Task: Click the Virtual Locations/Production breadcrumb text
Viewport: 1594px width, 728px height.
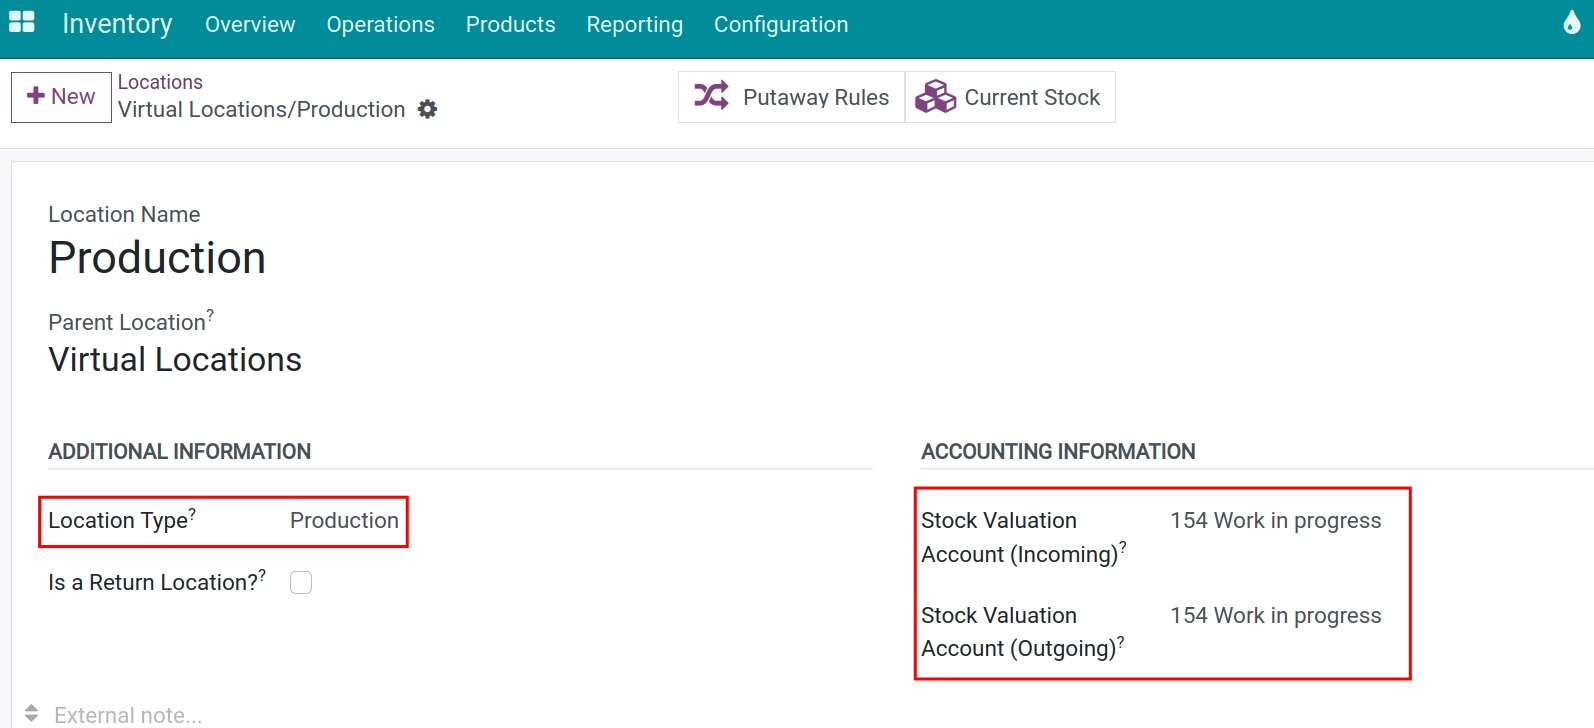Action: pyautogui.click(x=261, y=109)
